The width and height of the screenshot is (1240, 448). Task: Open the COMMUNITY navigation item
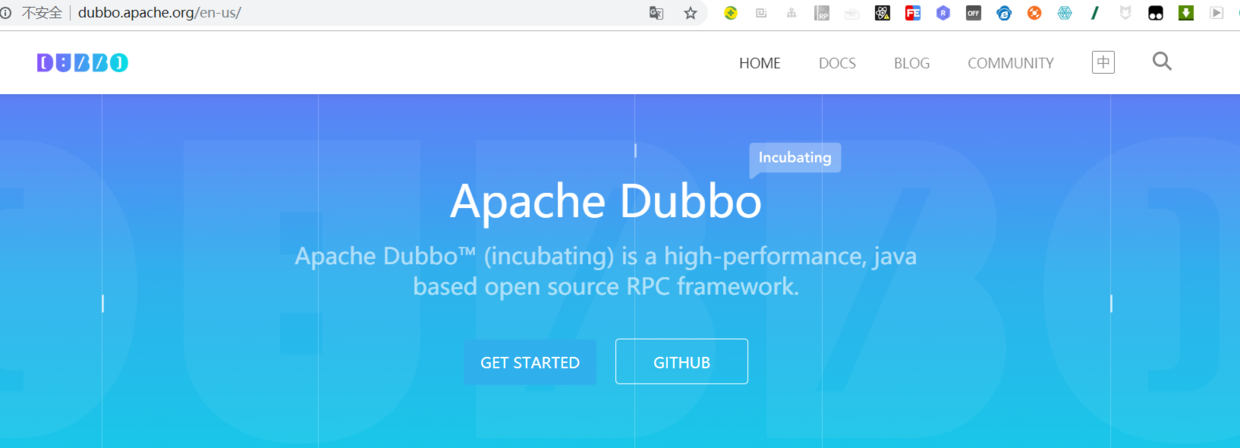pos(1011,63)
